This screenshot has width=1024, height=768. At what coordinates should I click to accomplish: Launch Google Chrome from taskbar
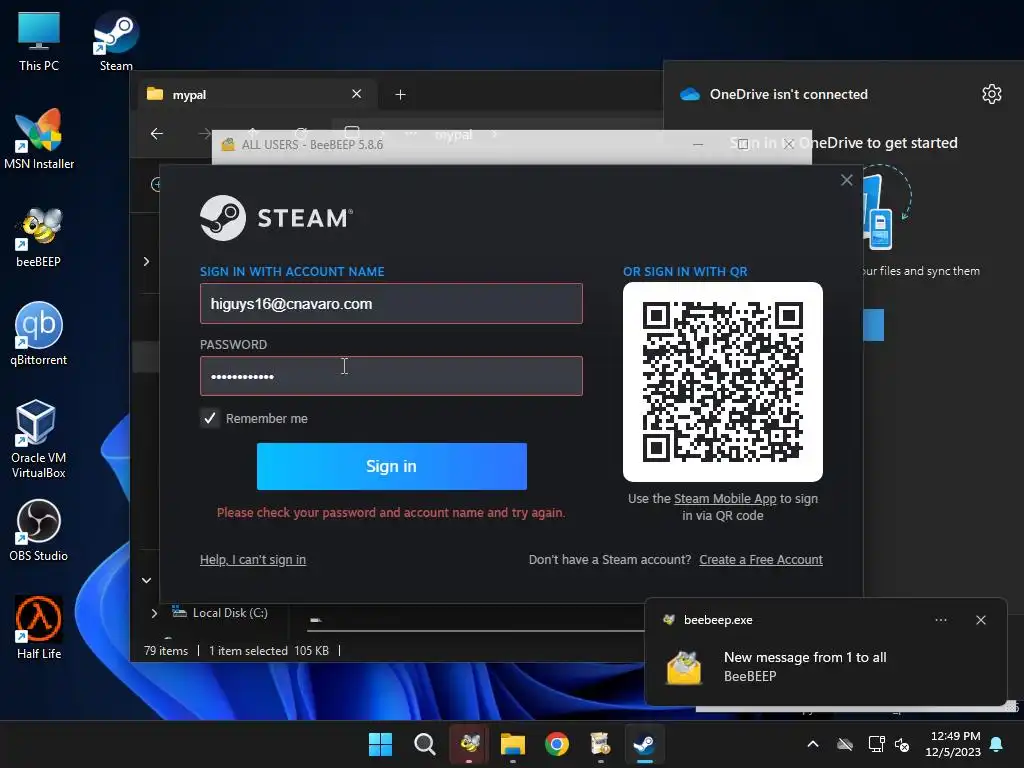(556, 744)
